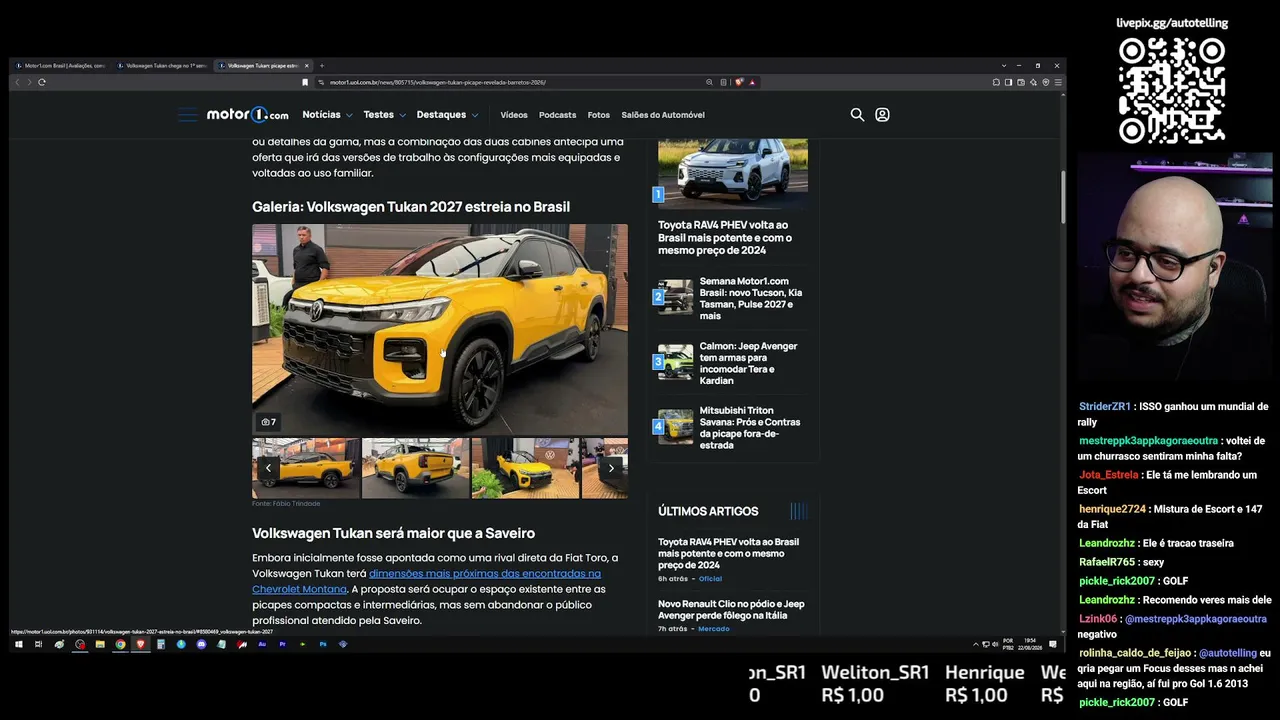Open the browser tab list dropdown
Screen dimensions: 1280x720
pos(1004,66)
